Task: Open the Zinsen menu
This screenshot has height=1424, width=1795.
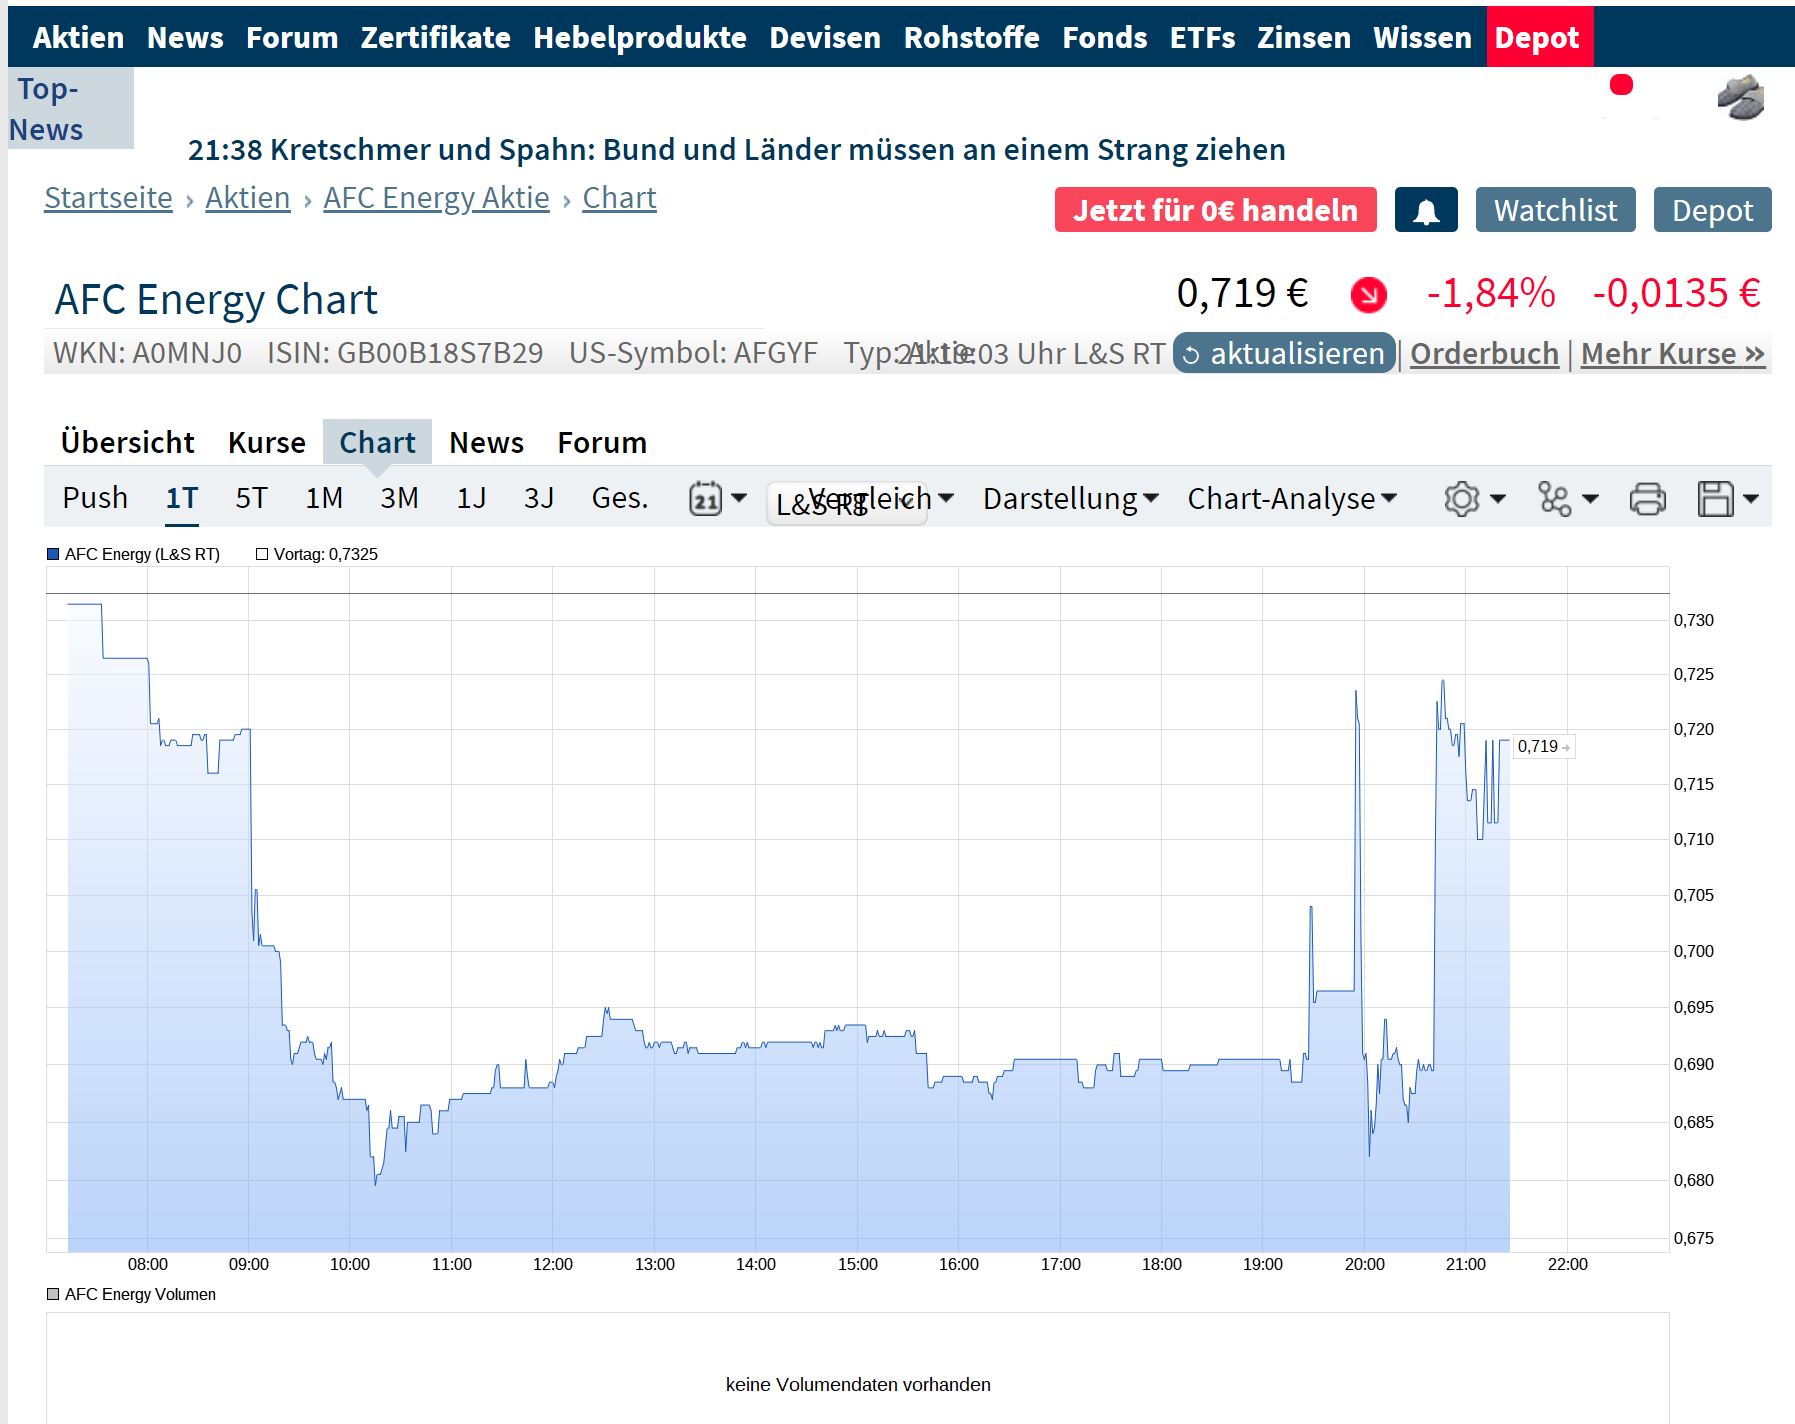Action: 1304,37
